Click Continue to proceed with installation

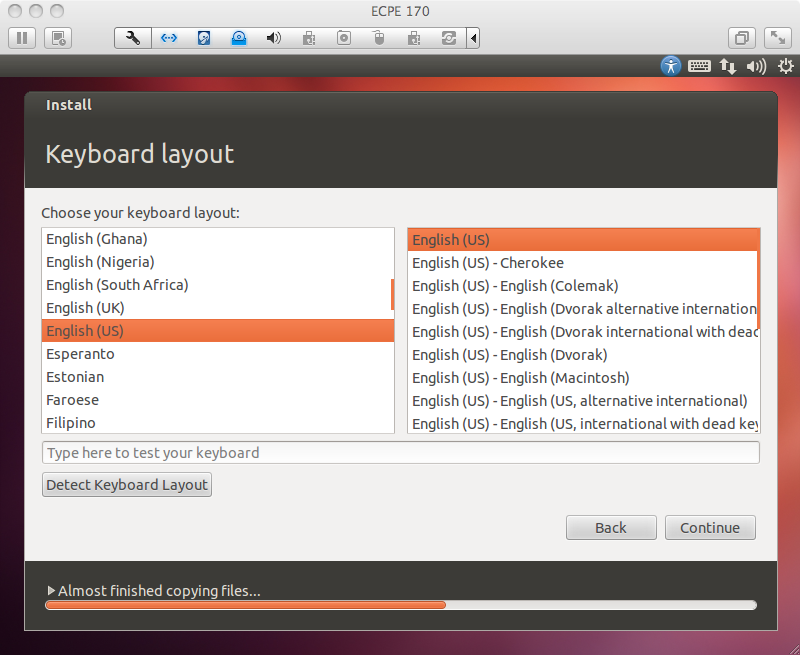point(710,527)
